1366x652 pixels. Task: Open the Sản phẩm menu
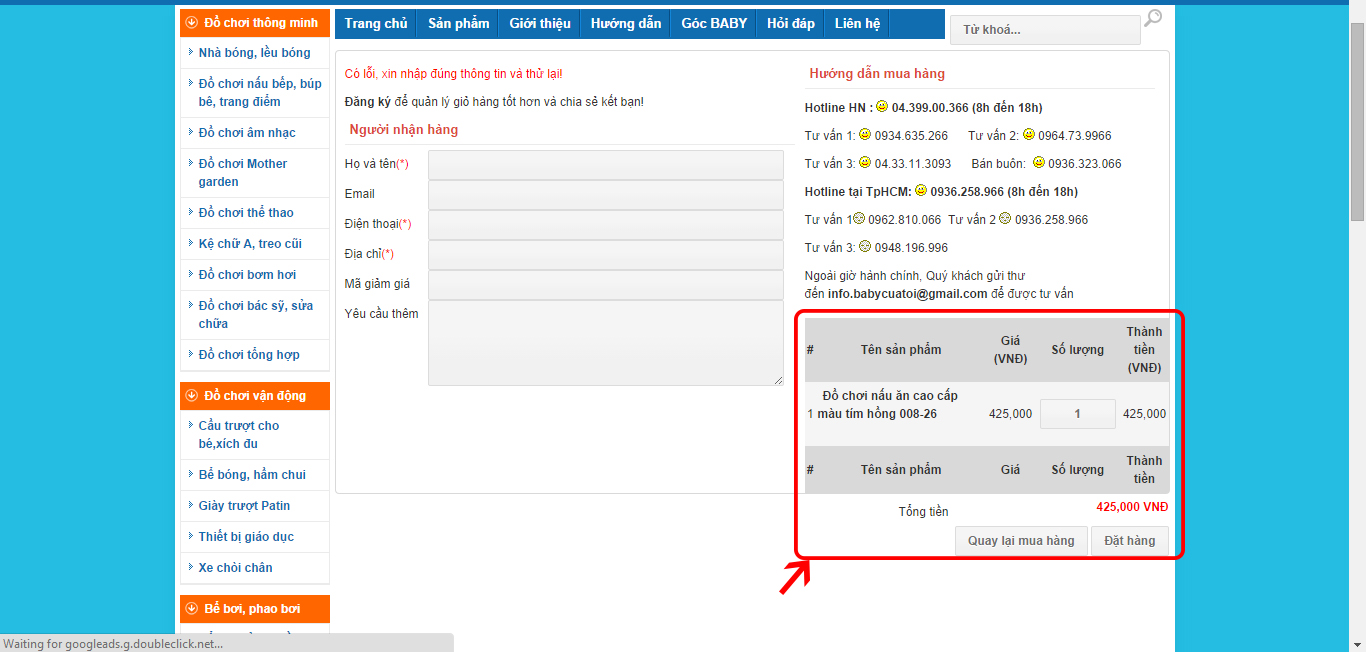coord(459,24)
